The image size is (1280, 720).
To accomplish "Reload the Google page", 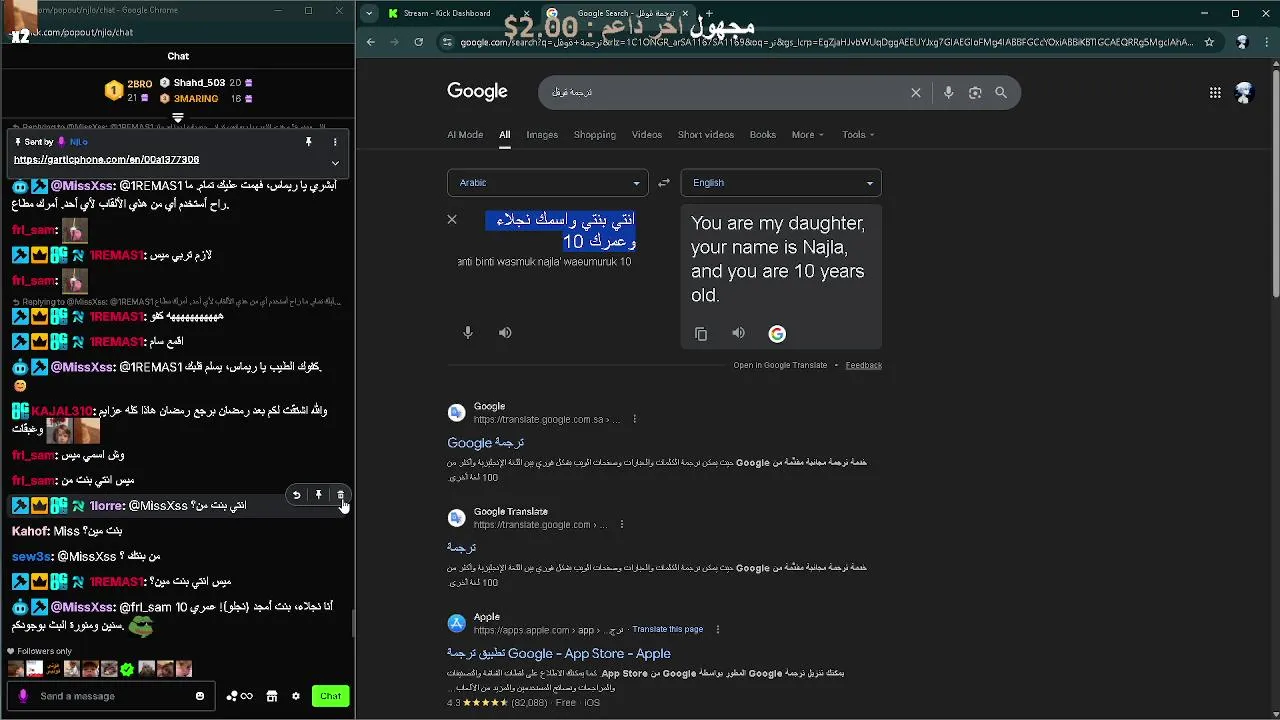I will point(419,42).
